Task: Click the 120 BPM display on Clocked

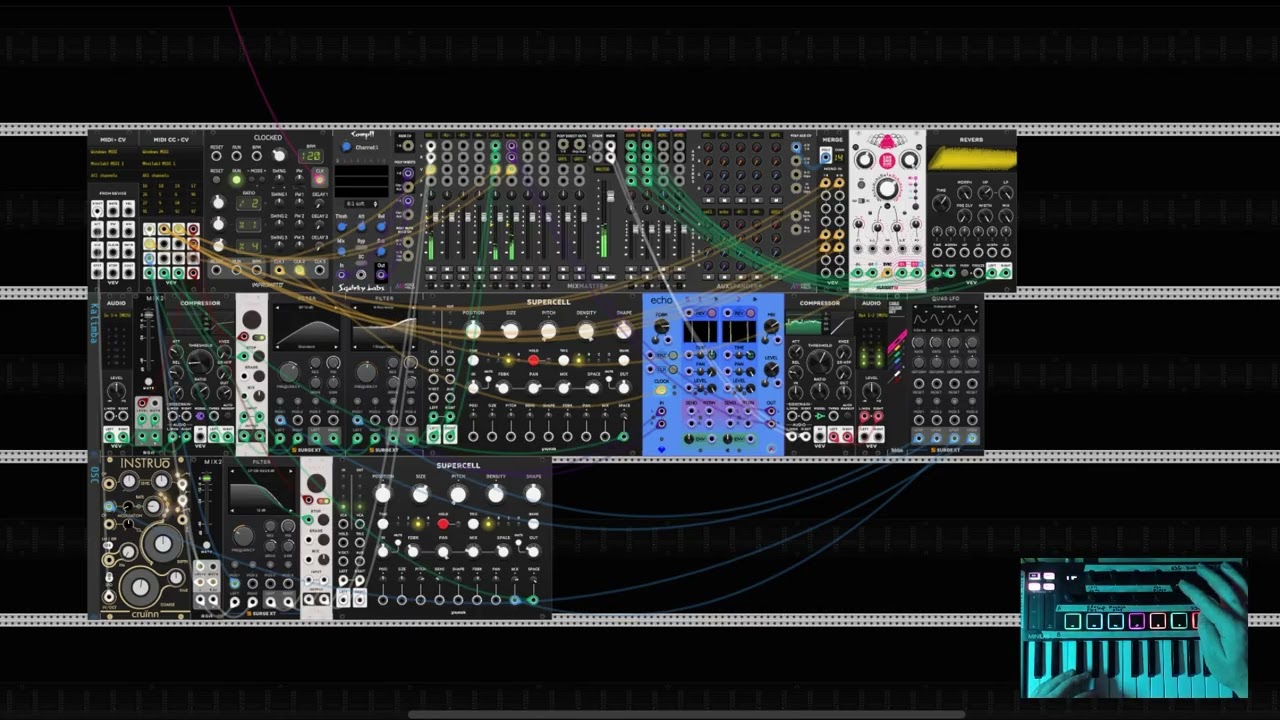Action: (310, 156)
